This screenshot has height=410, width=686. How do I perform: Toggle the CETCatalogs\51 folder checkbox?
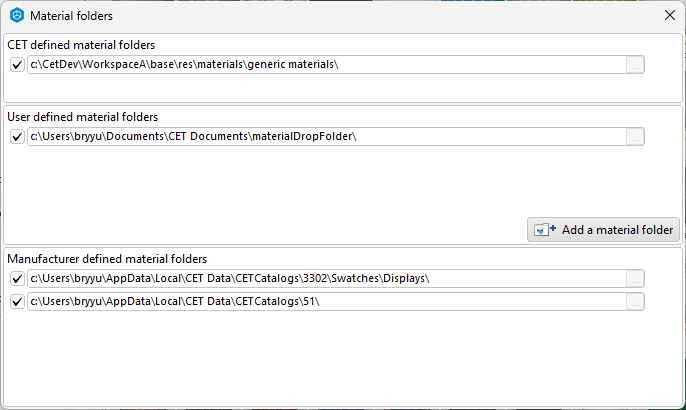pyautogui.click(x=17, y=301)
